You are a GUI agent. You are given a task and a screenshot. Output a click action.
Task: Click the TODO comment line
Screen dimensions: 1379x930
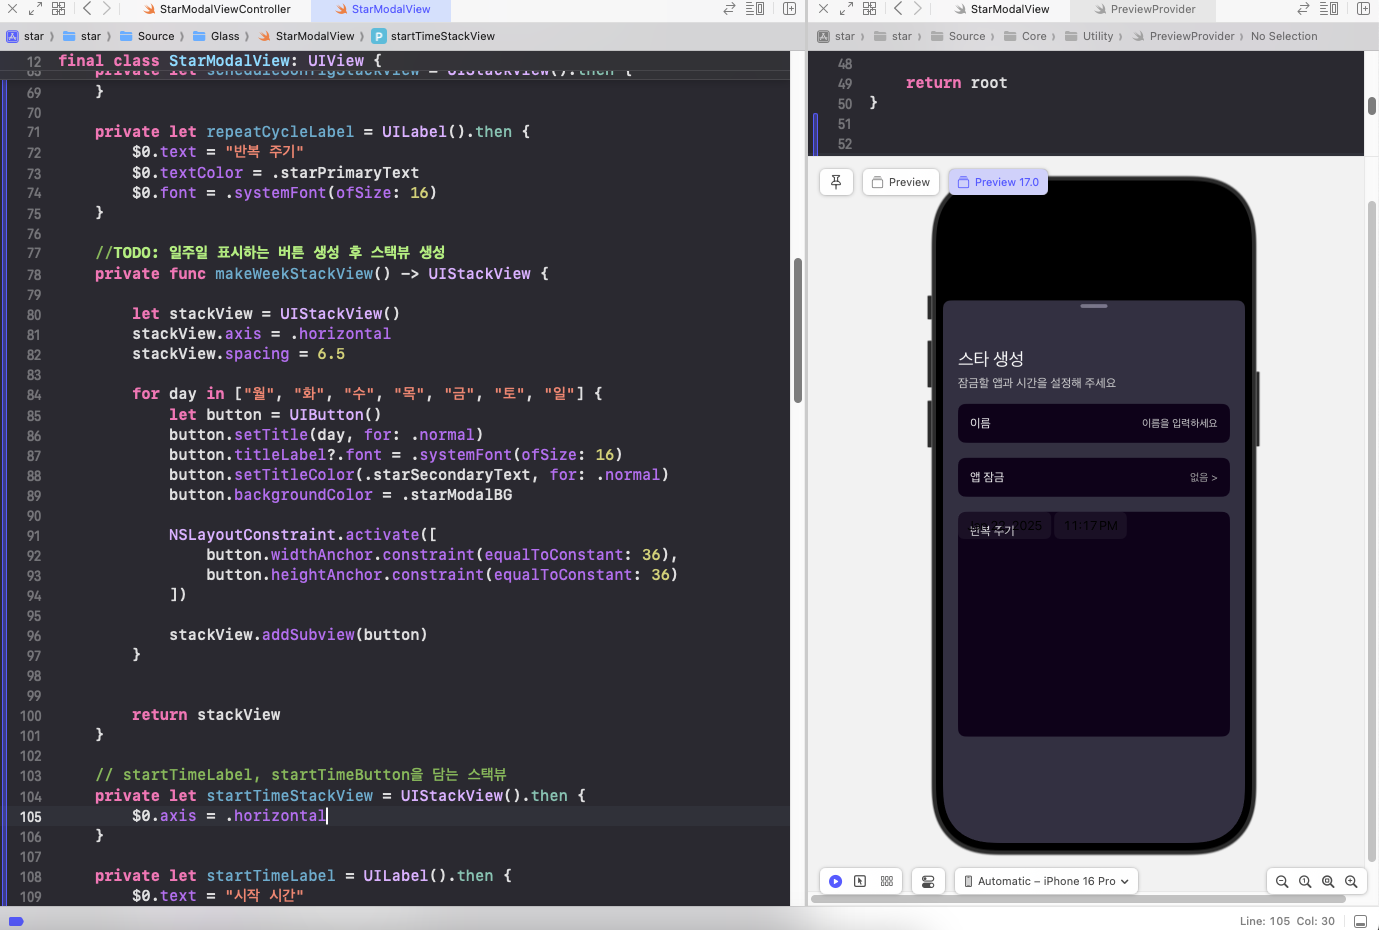[270, 252]
